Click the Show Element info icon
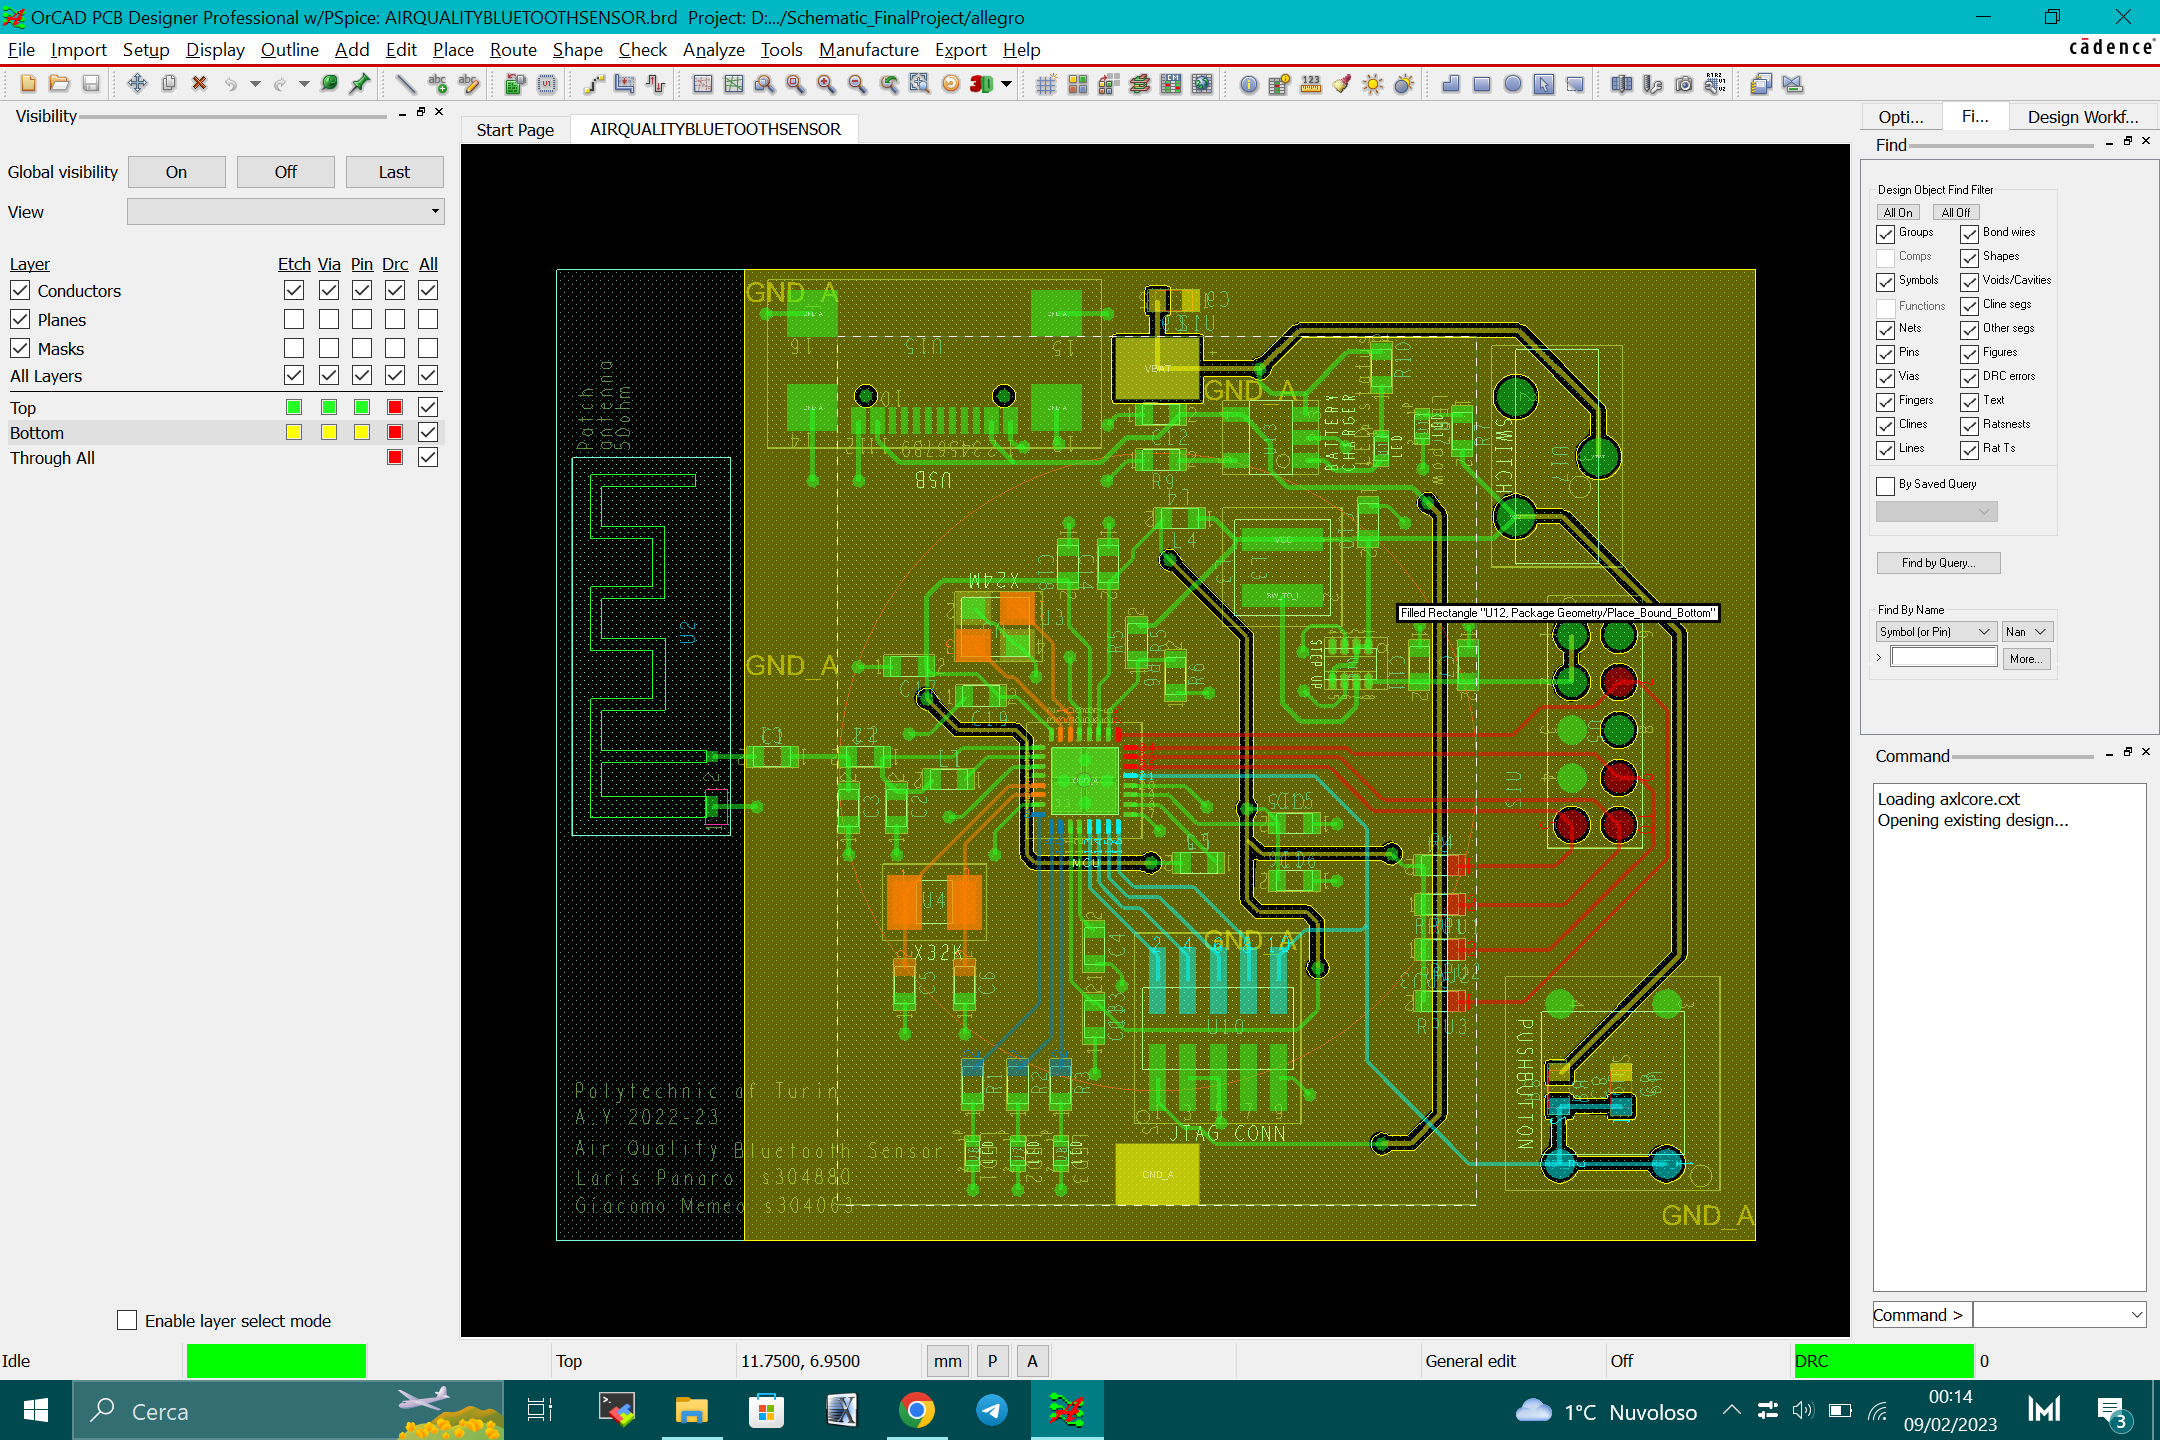The height and width of the screenshot is (1440, 2160). (1248, 84)
